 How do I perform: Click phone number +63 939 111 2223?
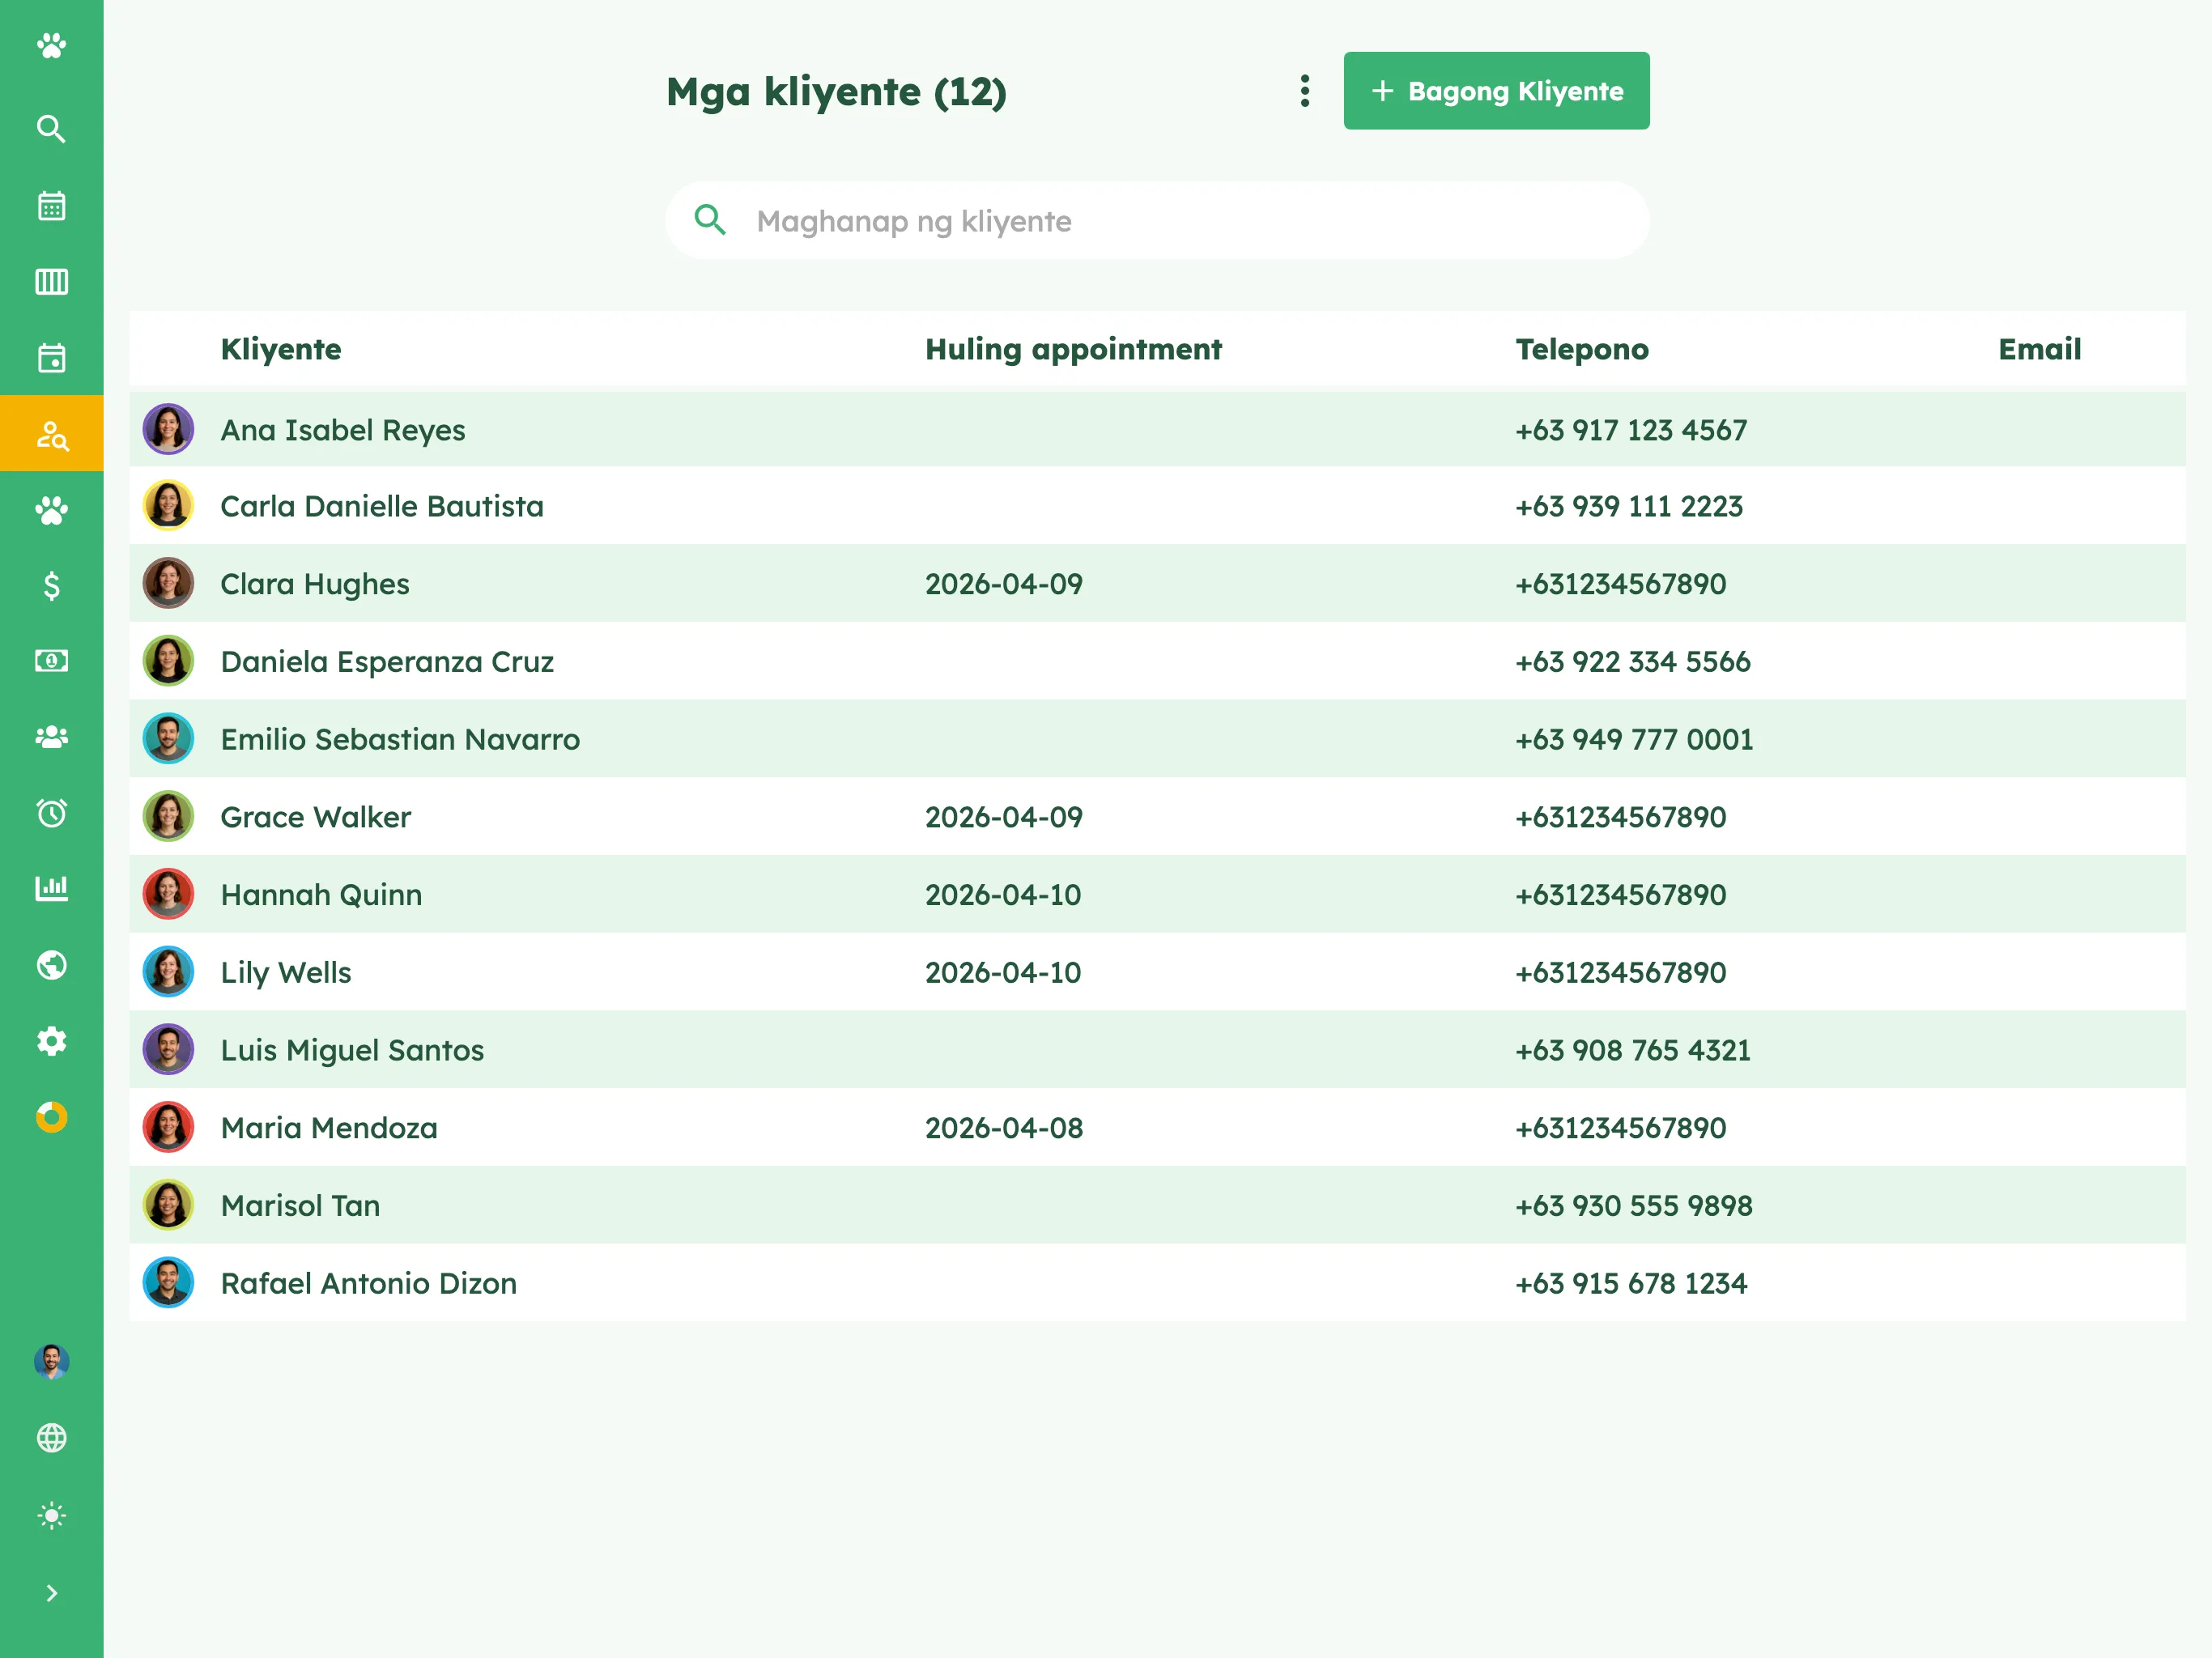click(x=1629, y=506)
